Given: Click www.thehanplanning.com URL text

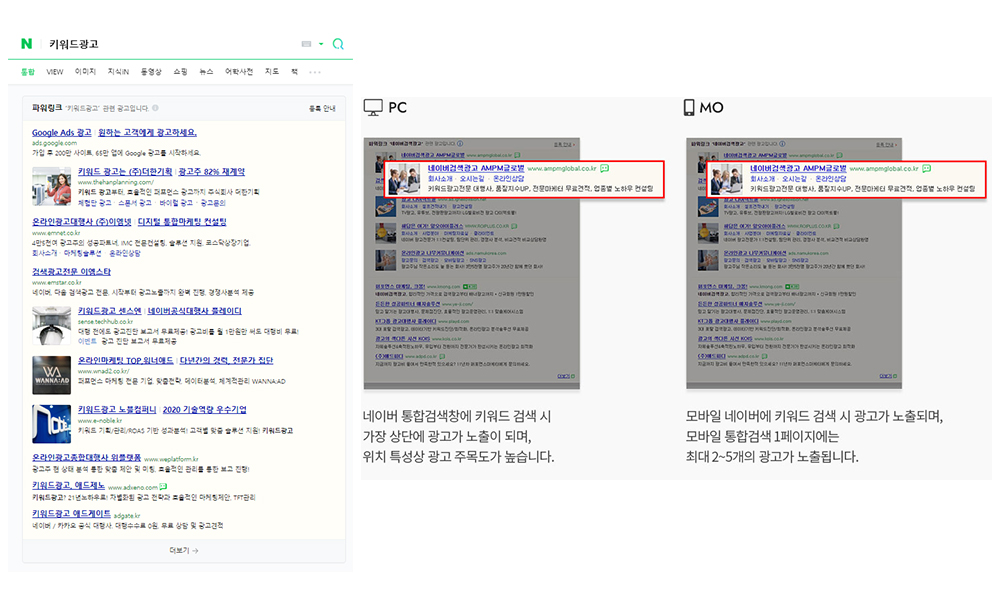Looking at the screenshot, I should point(115,182).
